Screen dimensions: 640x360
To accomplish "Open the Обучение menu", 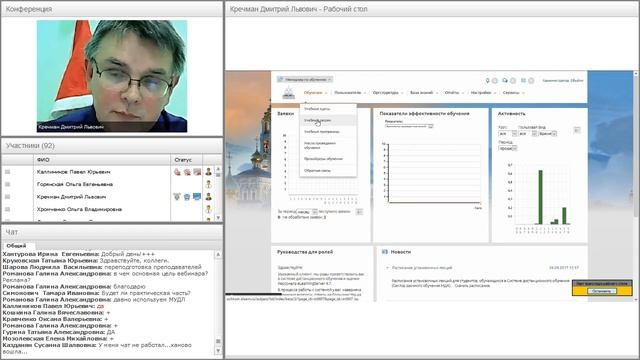I will (x=315, y=93).
